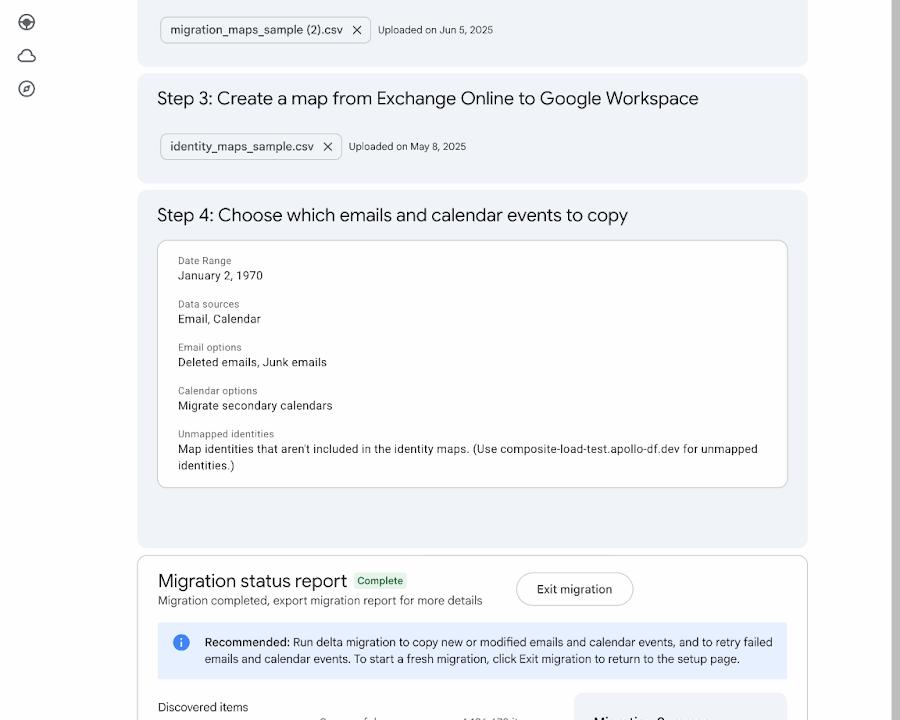Click Step 3 heading about Exchange Online map

pyautogui.click(x=428, y=99)
